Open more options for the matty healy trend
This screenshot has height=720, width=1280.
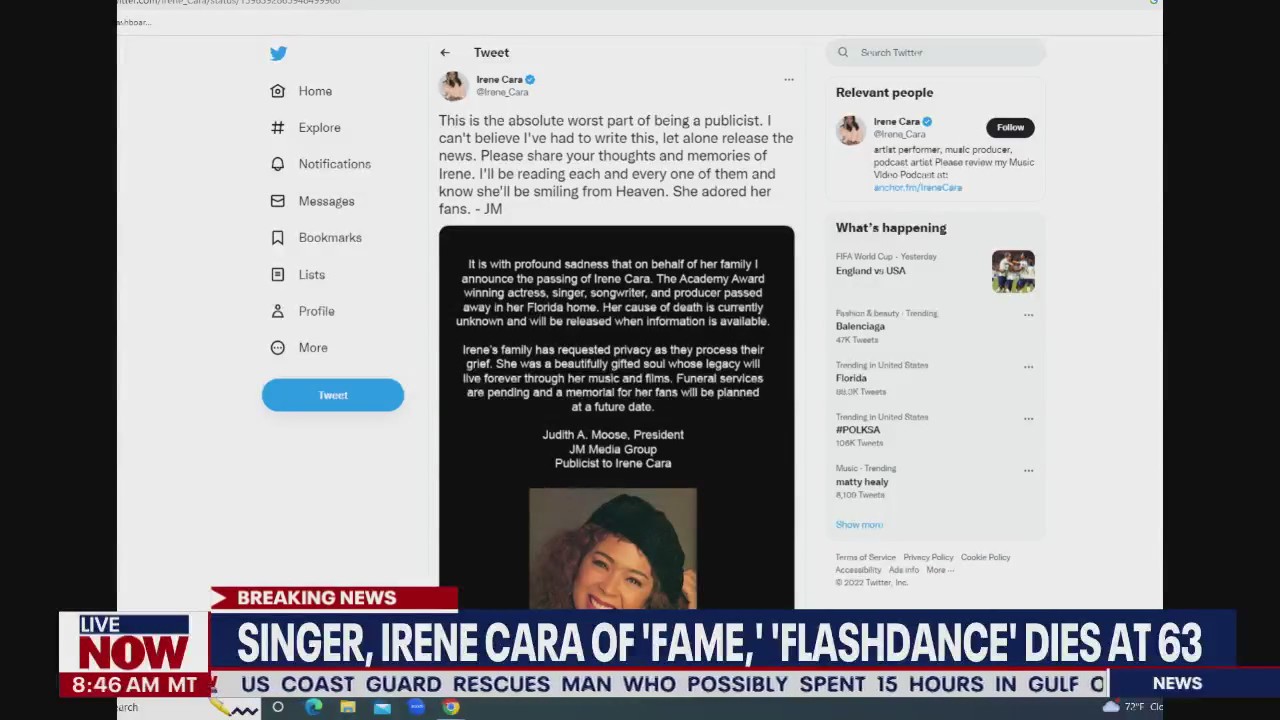point(1028,470)
